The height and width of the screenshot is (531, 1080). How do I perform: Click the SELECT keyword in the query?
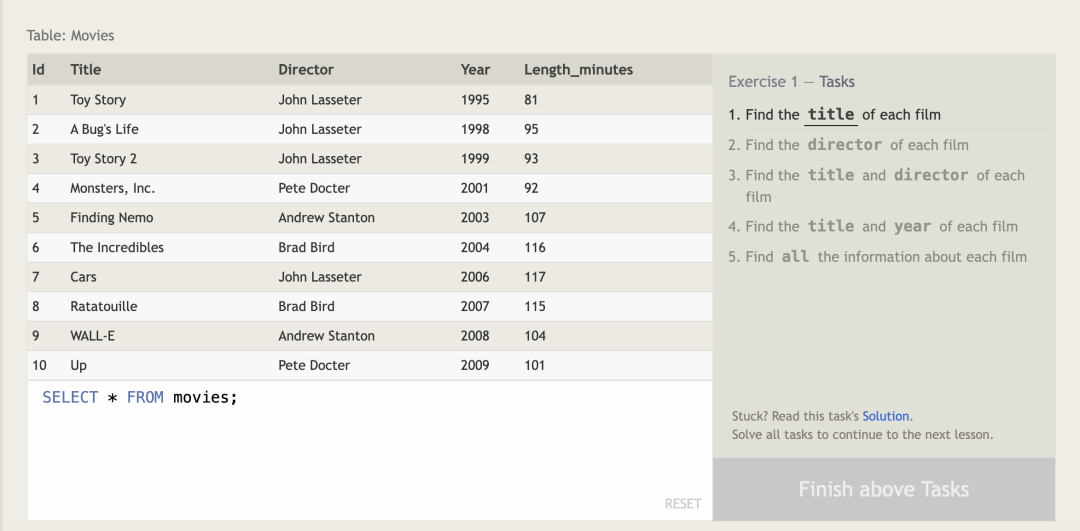(70, 398)
